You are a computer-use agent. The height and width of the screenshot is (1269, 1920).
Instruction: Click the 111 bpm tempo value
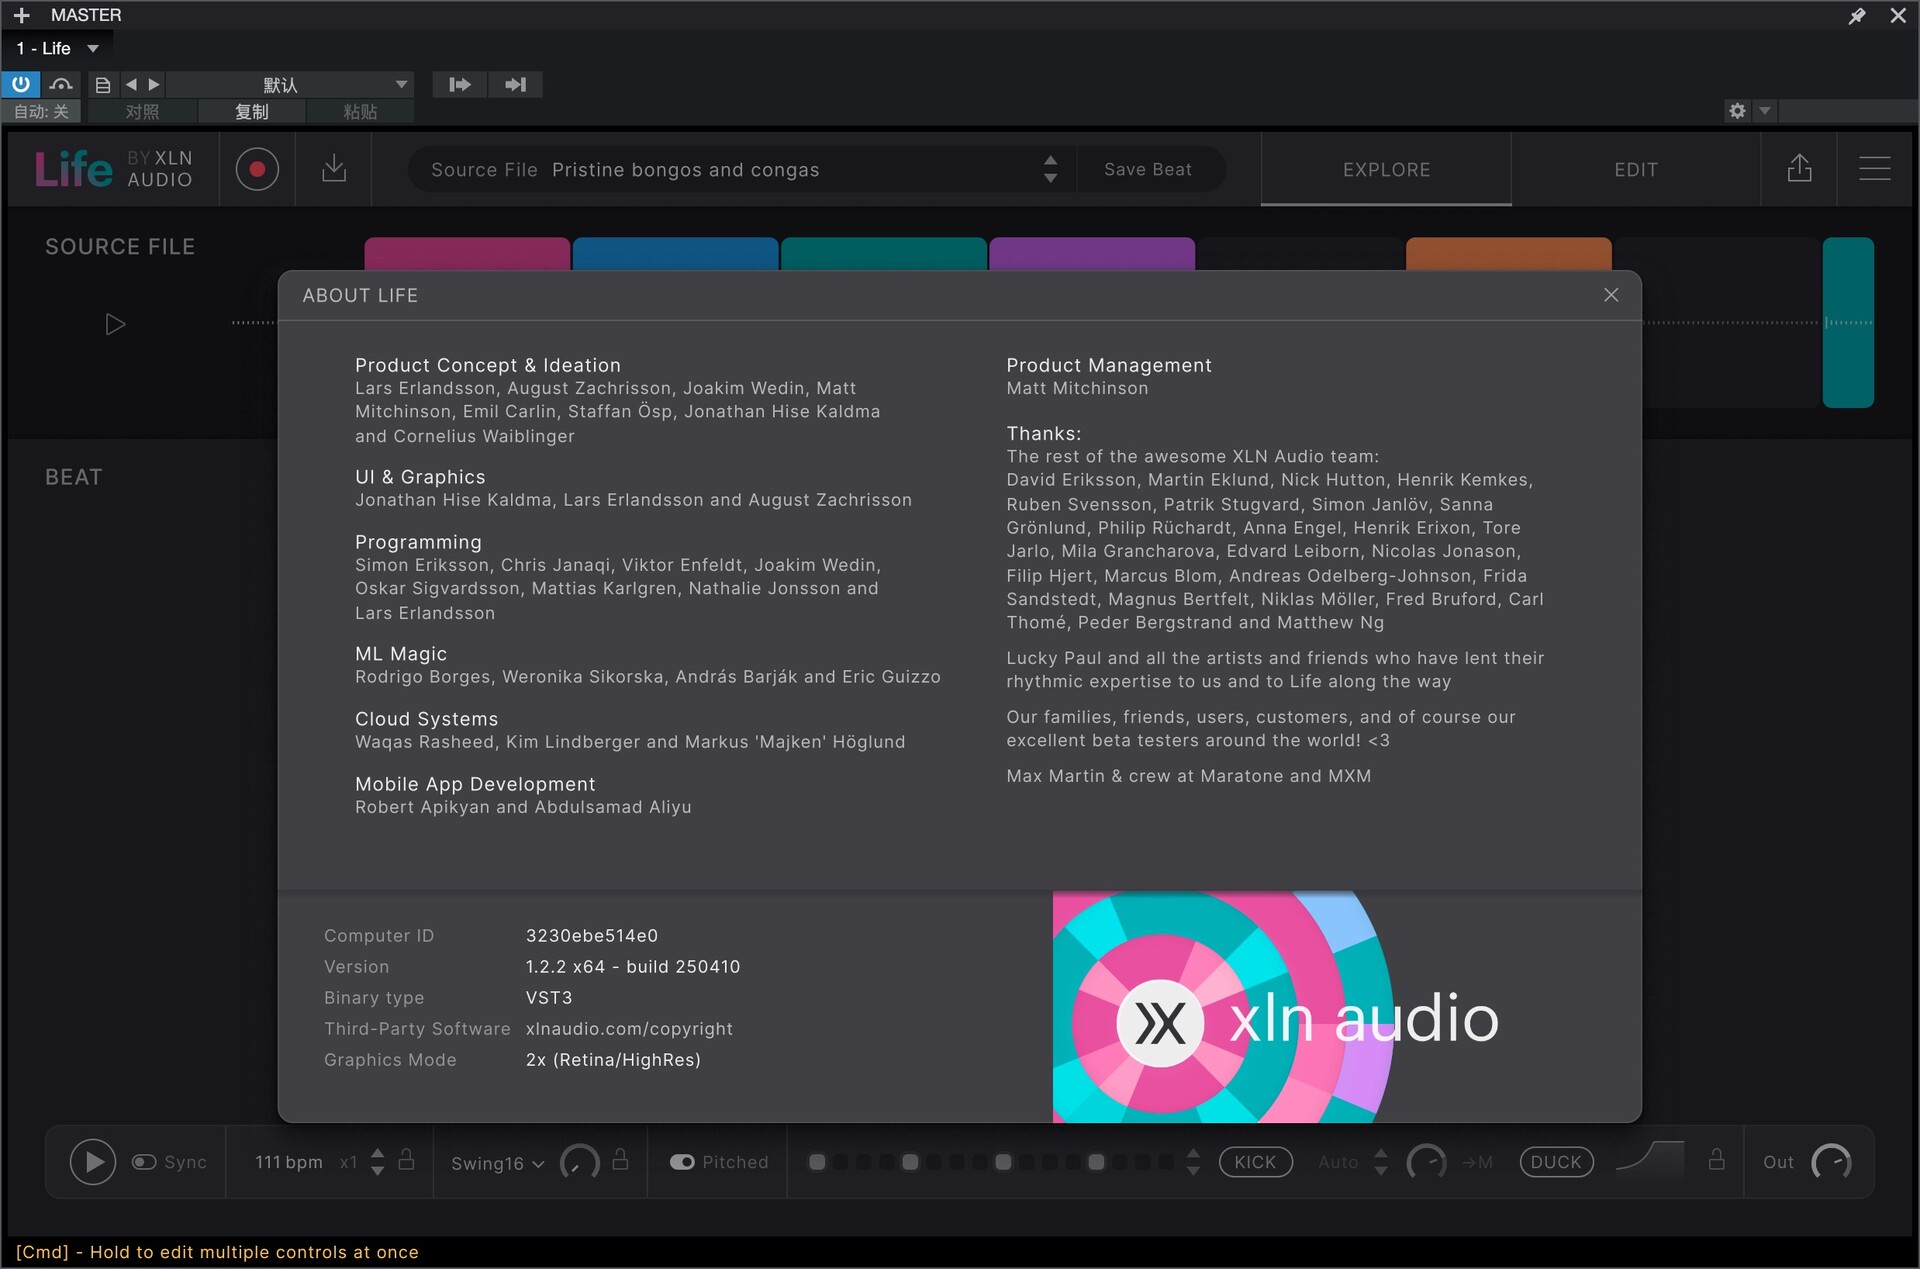(x=288, y=1162)
